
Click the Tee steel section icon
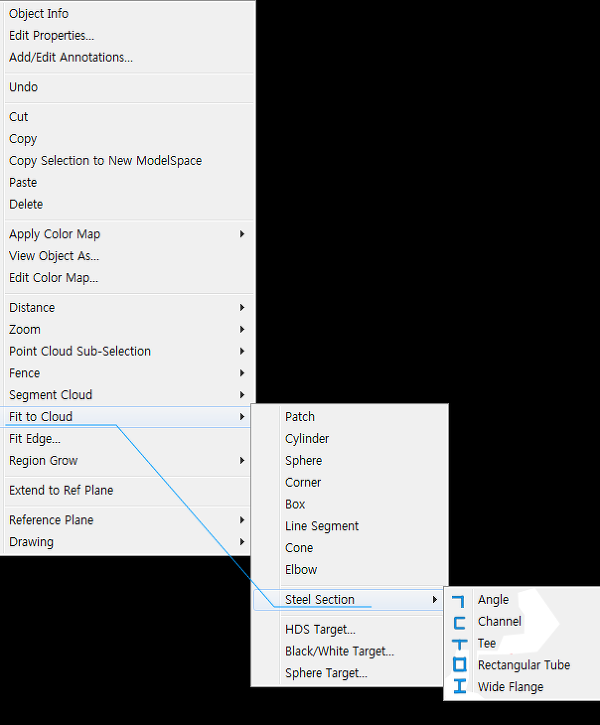(459, 644)
